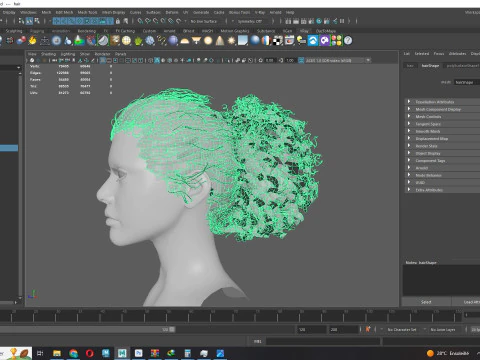Expand the Displacement Map section
The height and width of the screenshot is (360, 480).
click(442, 138)
